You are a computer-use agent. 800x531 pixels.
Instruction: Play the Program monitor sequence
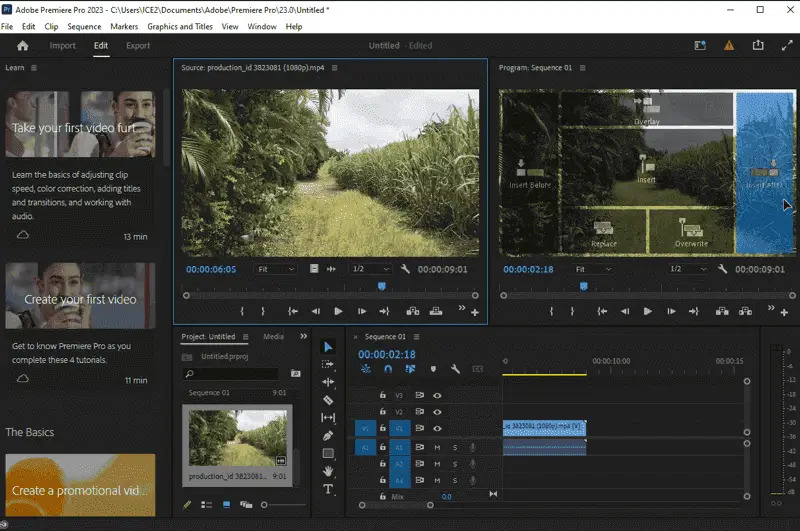tap(647, 311)
